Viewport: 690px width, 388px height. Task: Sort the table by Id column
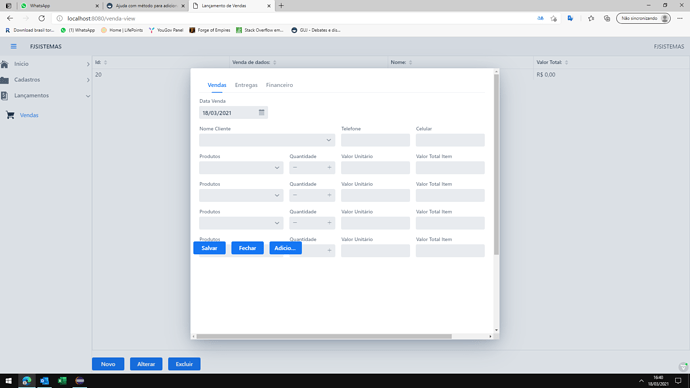pyautogui.click(x=106, y=62)
